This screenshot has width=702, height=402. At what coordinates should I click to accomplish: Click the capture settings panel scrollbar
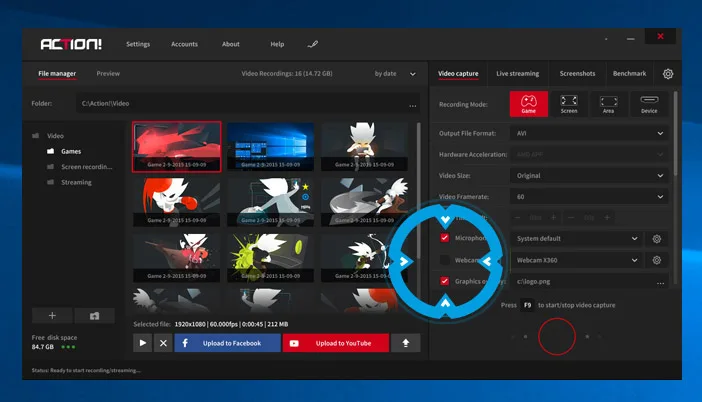(x=675, y=133)
